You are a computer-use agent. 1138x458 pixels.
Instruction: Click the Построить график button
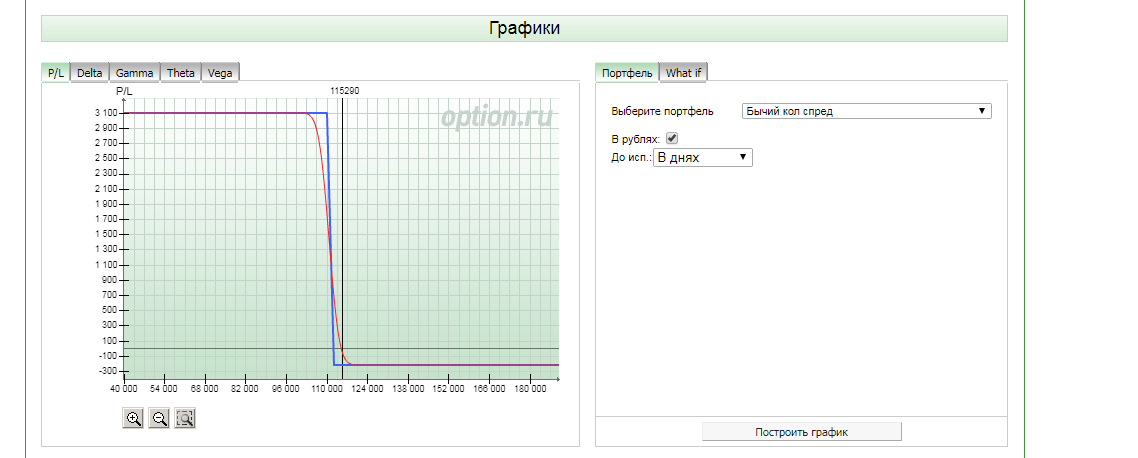[801, 432]
